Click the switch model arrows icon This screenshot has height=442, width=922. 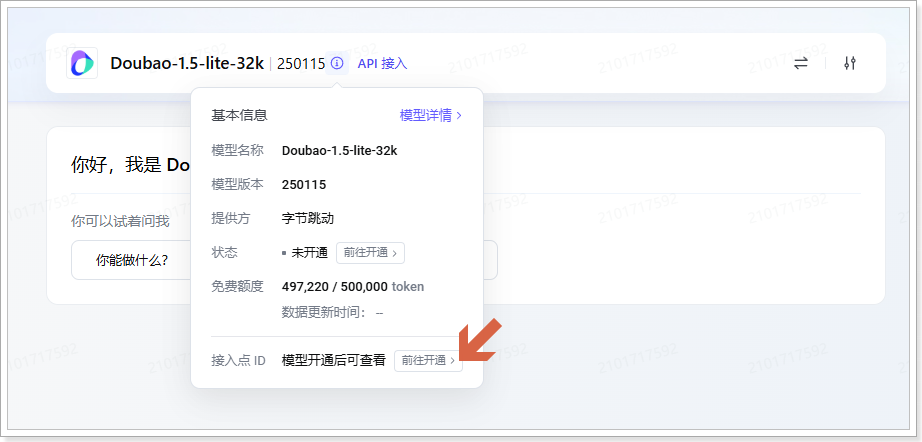(801, 63)
